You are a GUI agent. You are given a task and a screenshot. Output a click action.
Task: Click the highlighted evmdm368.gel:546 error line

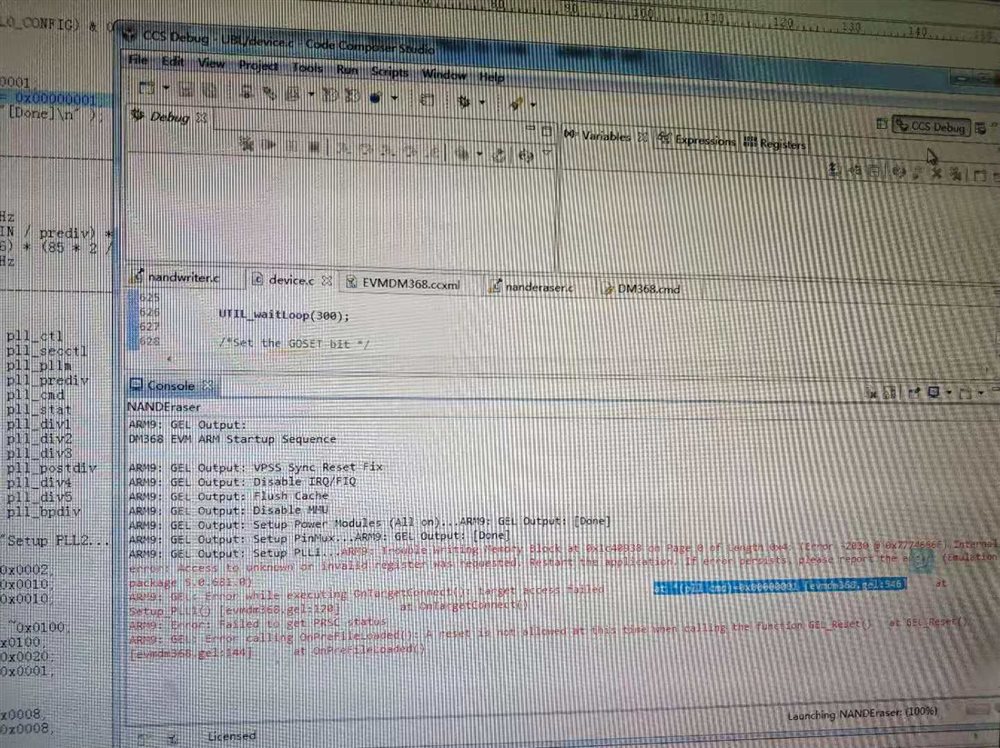pos(779,585)
